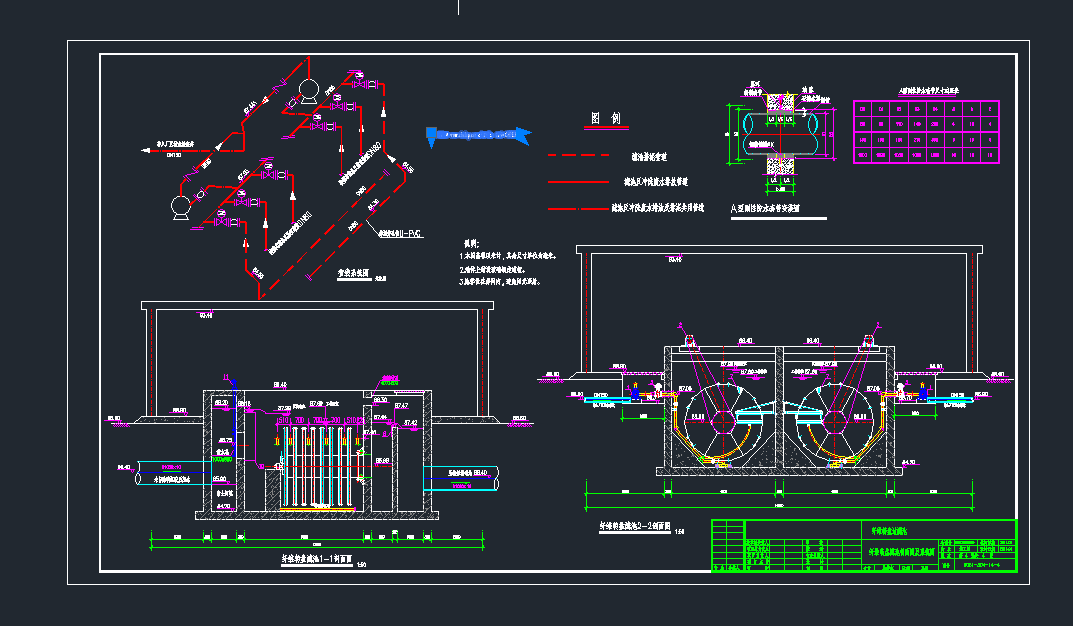Select the green title block
1073x626 pixels.
(864, 545)
